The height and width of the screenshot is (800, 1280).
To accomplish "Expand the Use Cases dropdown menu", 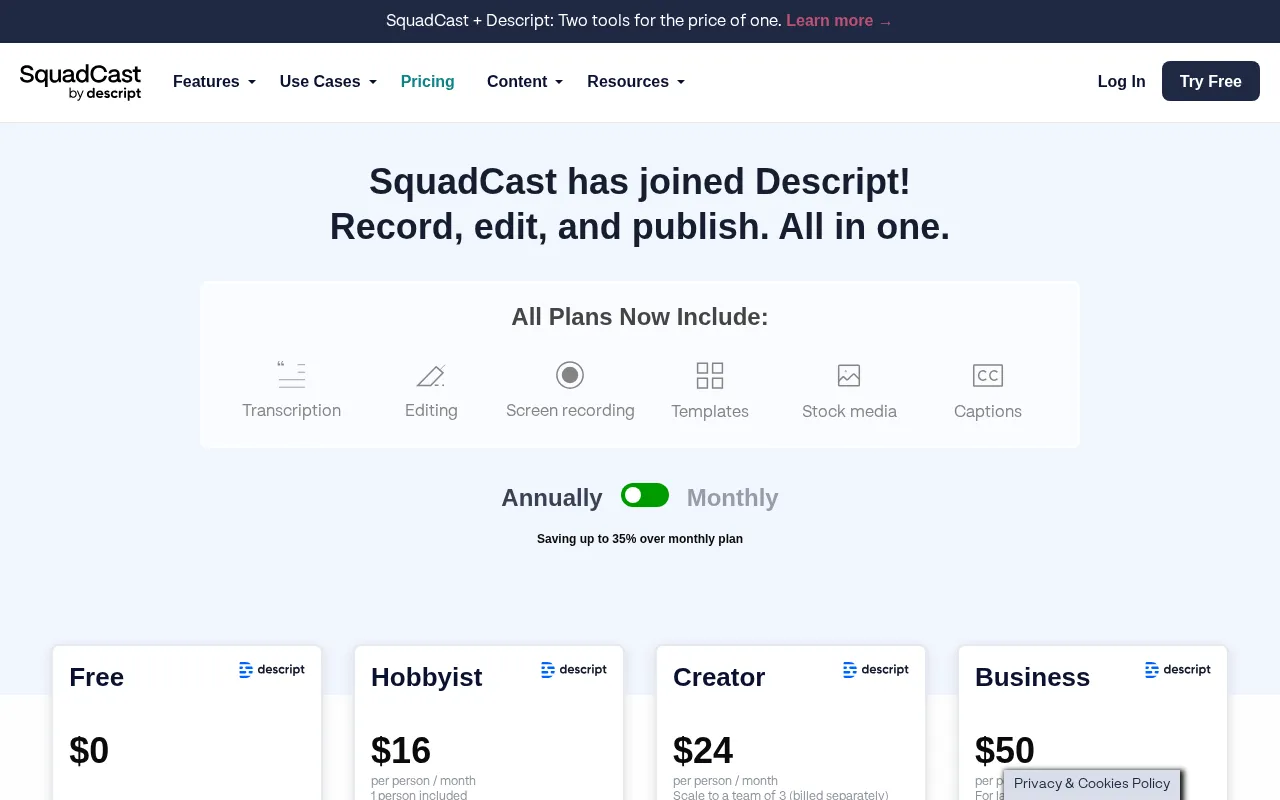I will (x=328, y=82).
